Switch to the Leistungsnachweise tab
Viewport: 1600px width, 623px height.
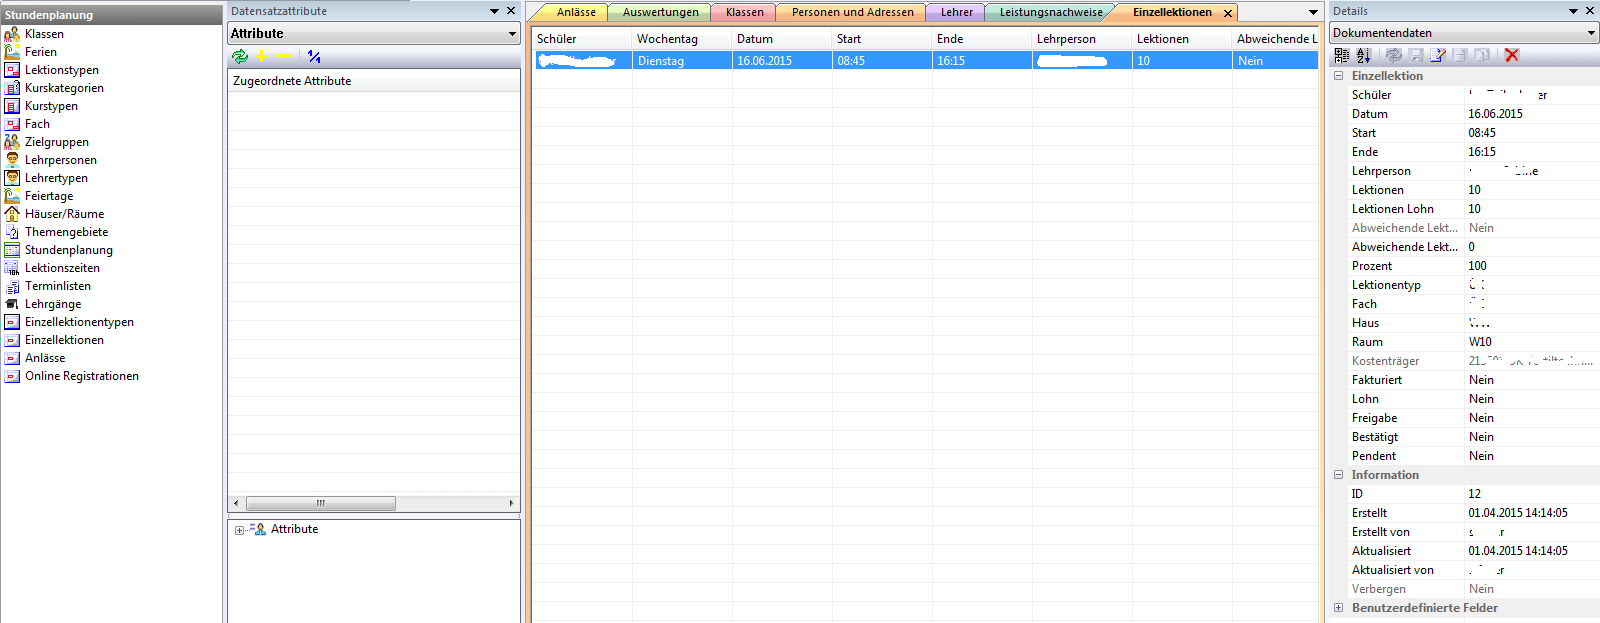point(1050,12)
